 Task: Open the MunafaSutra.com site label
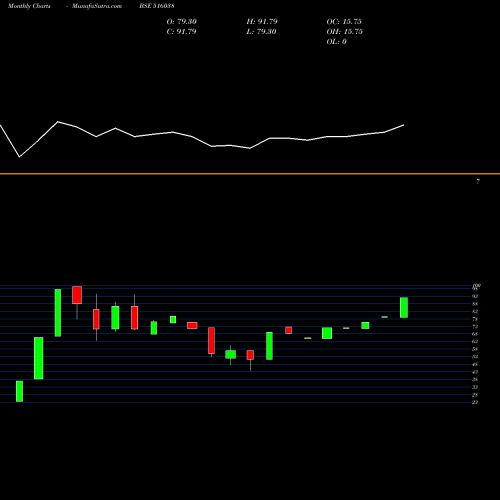point(97,6)
